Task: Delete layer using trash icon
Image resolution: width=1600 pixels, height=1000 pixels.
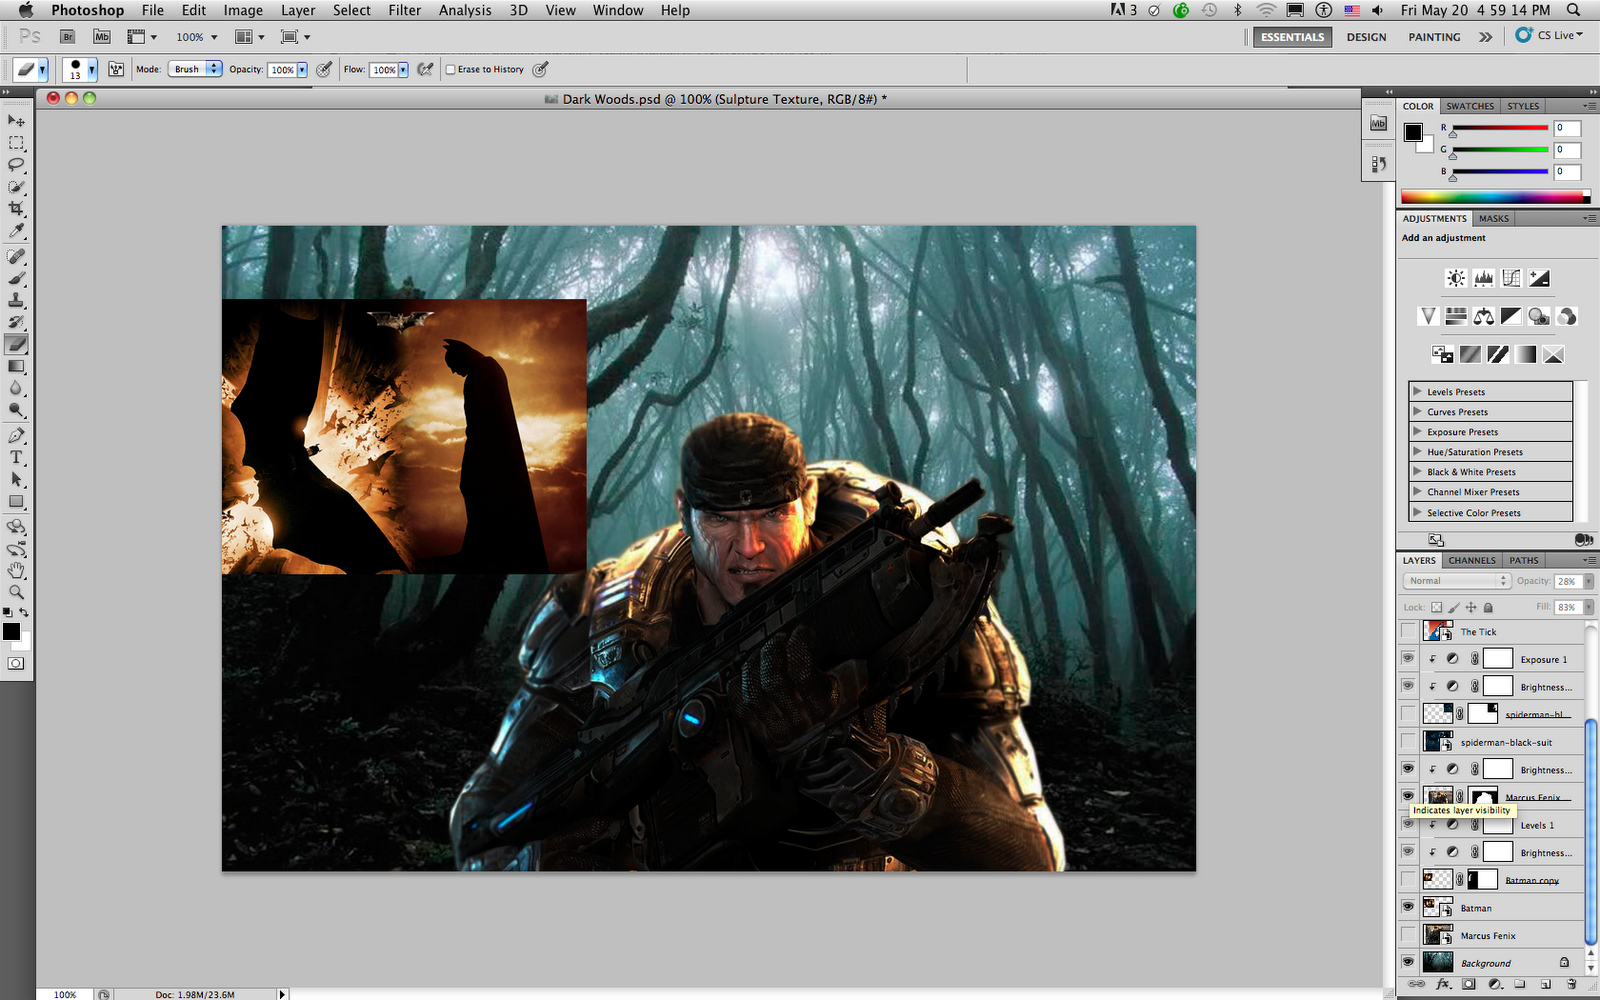Action: pos(1571,984)
